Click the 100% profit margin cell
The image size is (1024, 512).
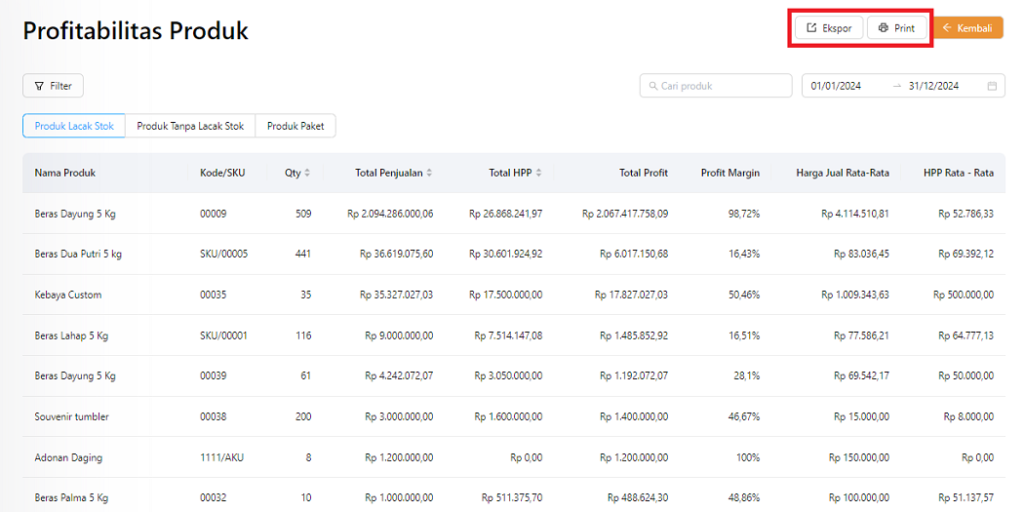pyautogui.click(x=749, y=457)
